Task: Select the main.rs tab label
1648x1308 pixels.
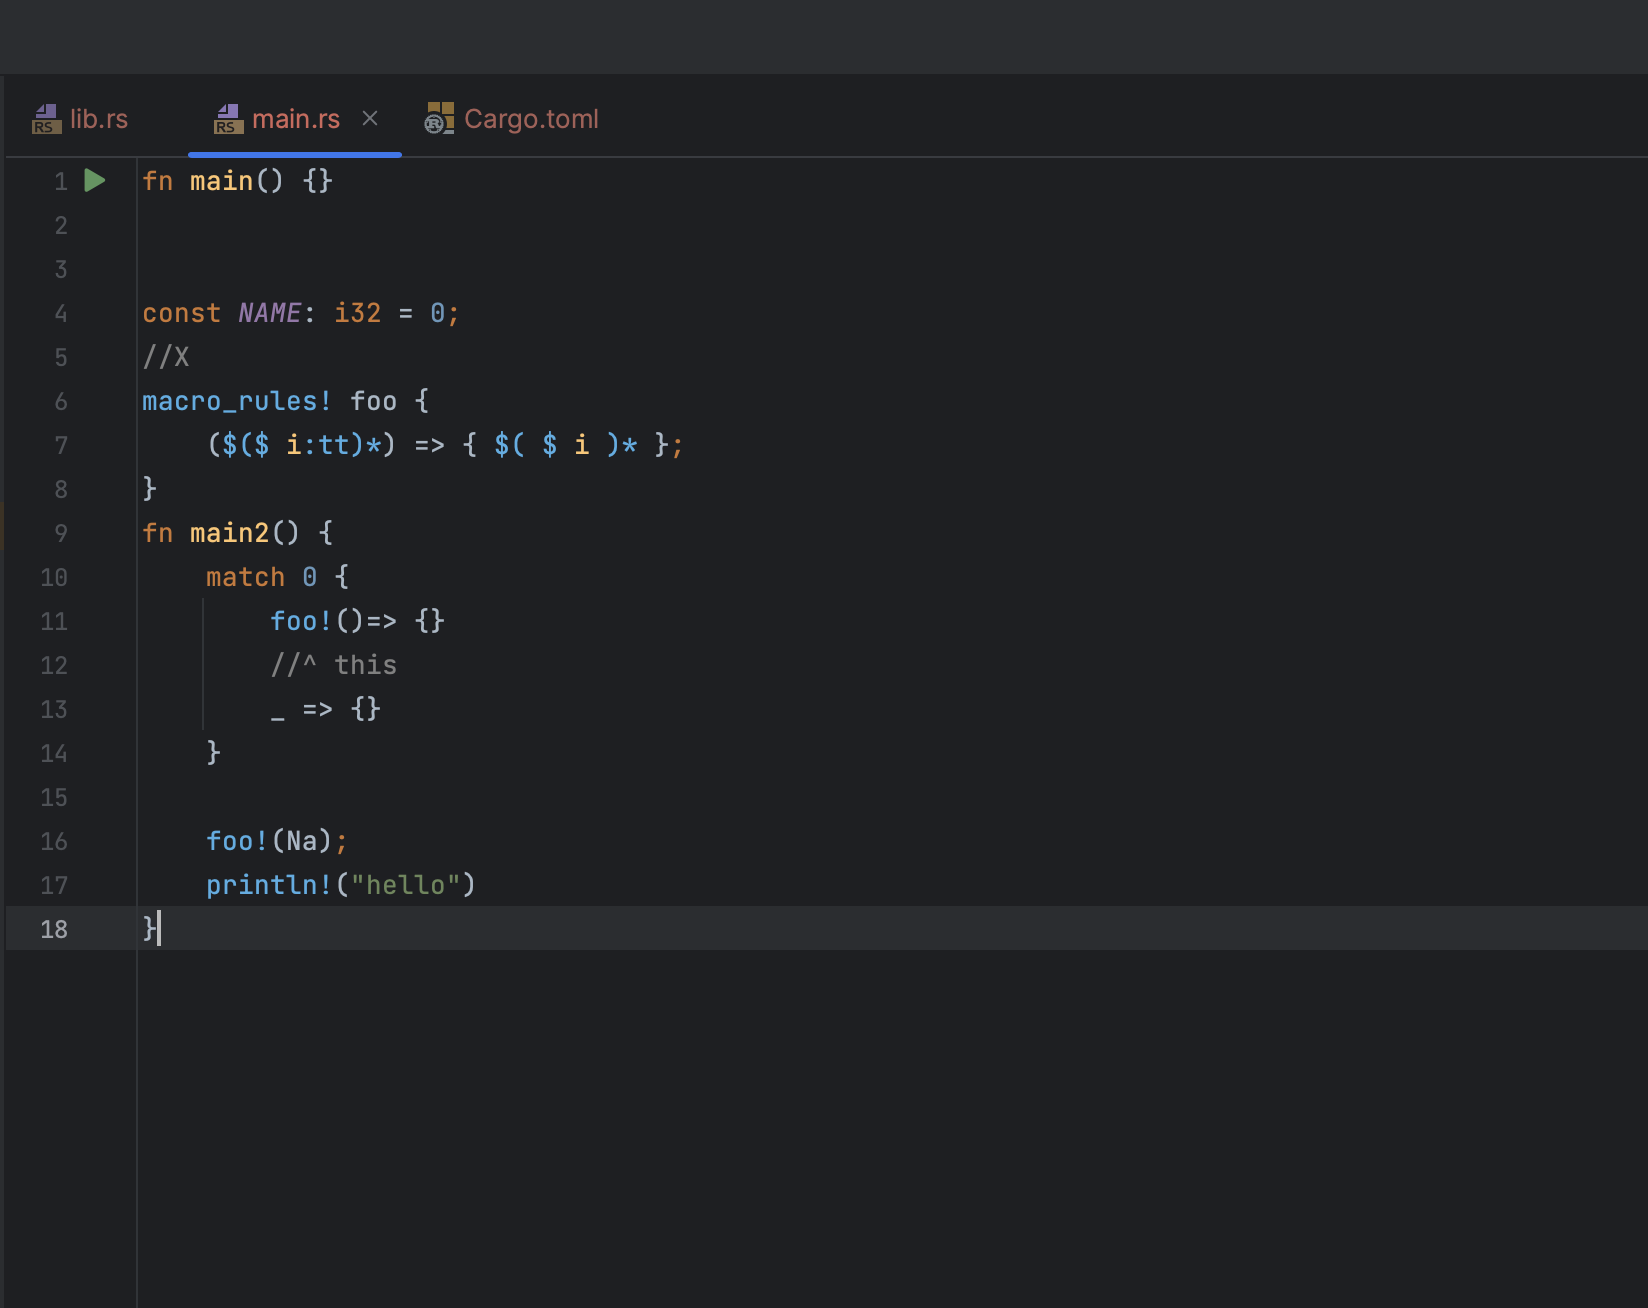Action: [296, 118]
